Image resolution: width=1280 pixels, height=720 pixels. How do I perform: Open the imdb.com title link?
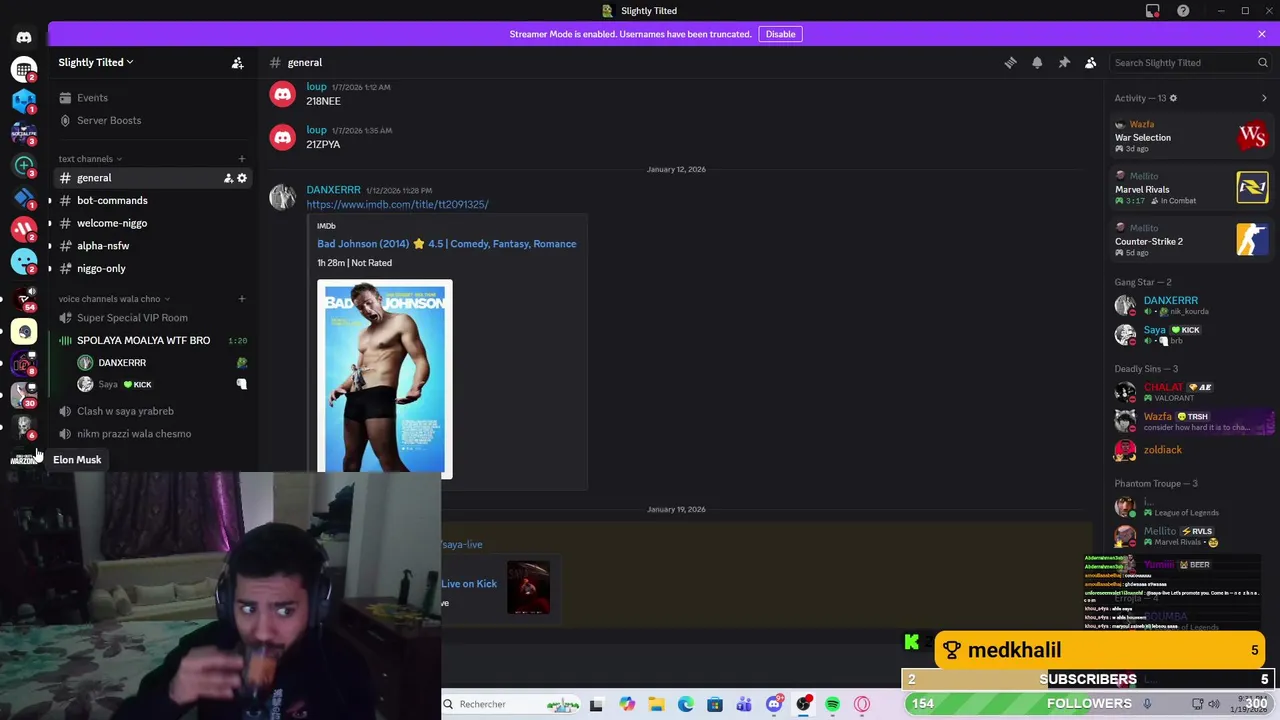point(397,204)
